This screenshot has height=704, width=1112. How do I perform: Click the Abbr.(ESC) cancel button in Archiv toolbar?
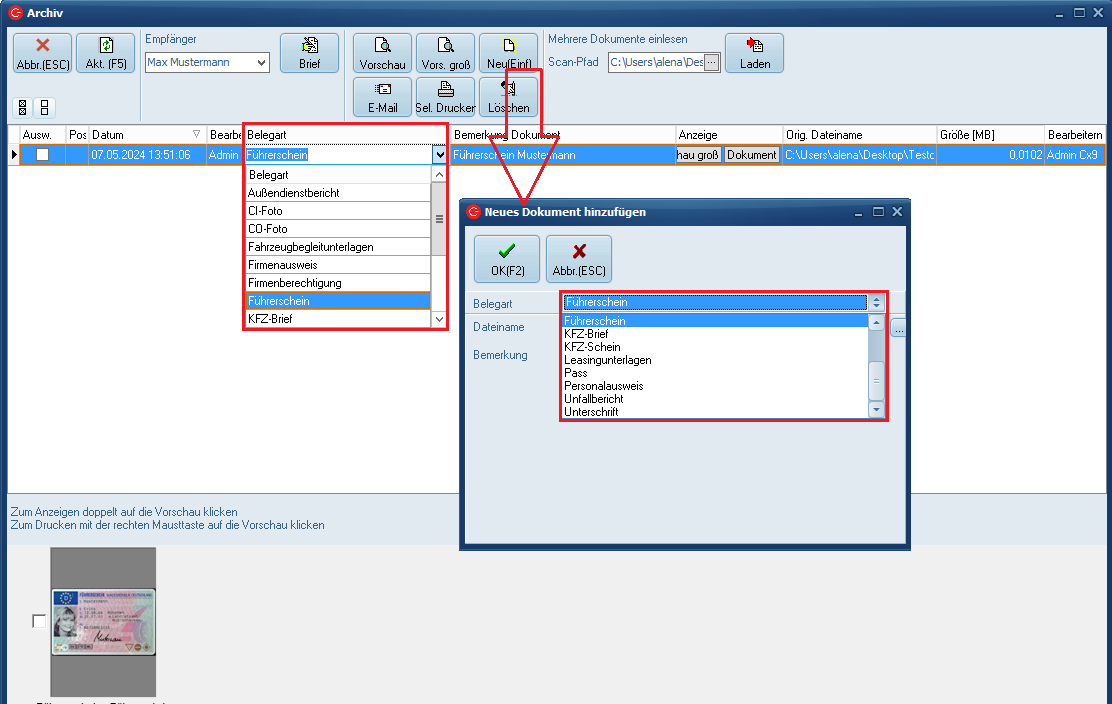(42, 53)
